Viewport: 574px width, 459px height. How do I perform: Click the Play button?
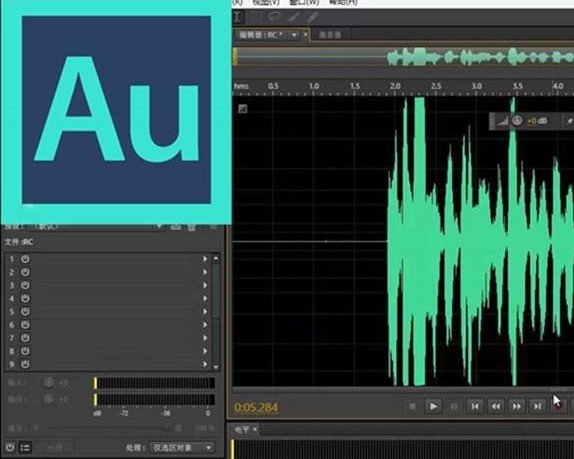pyautogui.click(x=433, y=407)
